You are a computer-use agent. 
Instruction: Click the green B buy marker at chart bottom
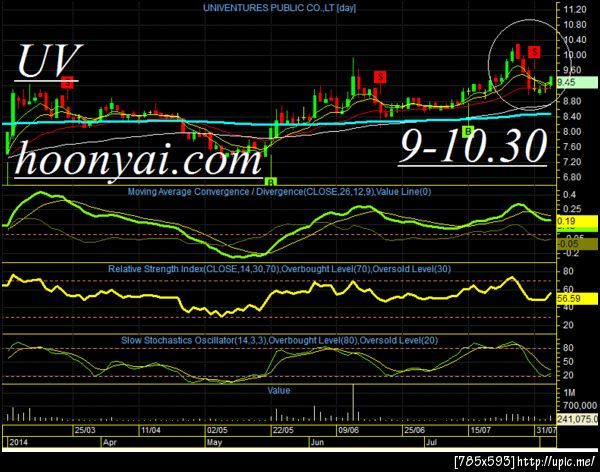270,181
